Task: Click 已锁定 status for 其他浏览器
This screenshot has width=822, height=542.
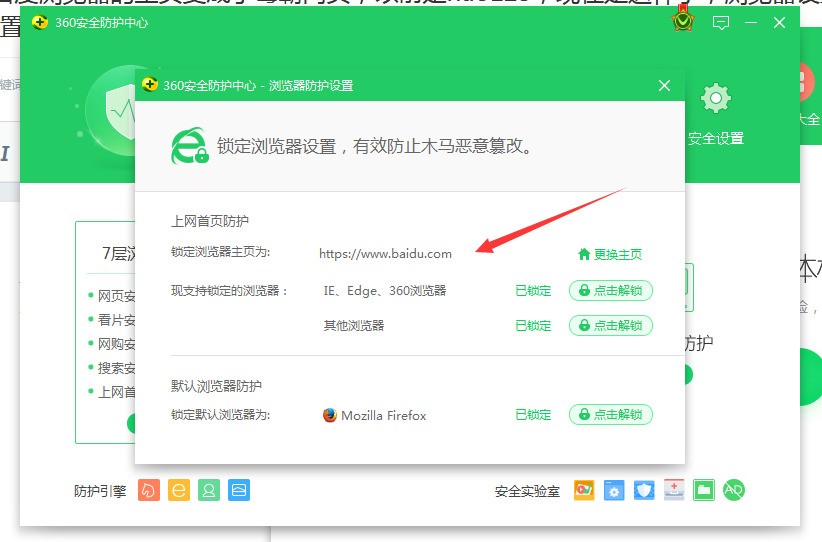Action: pyautogui.click(x=533, y=326)
